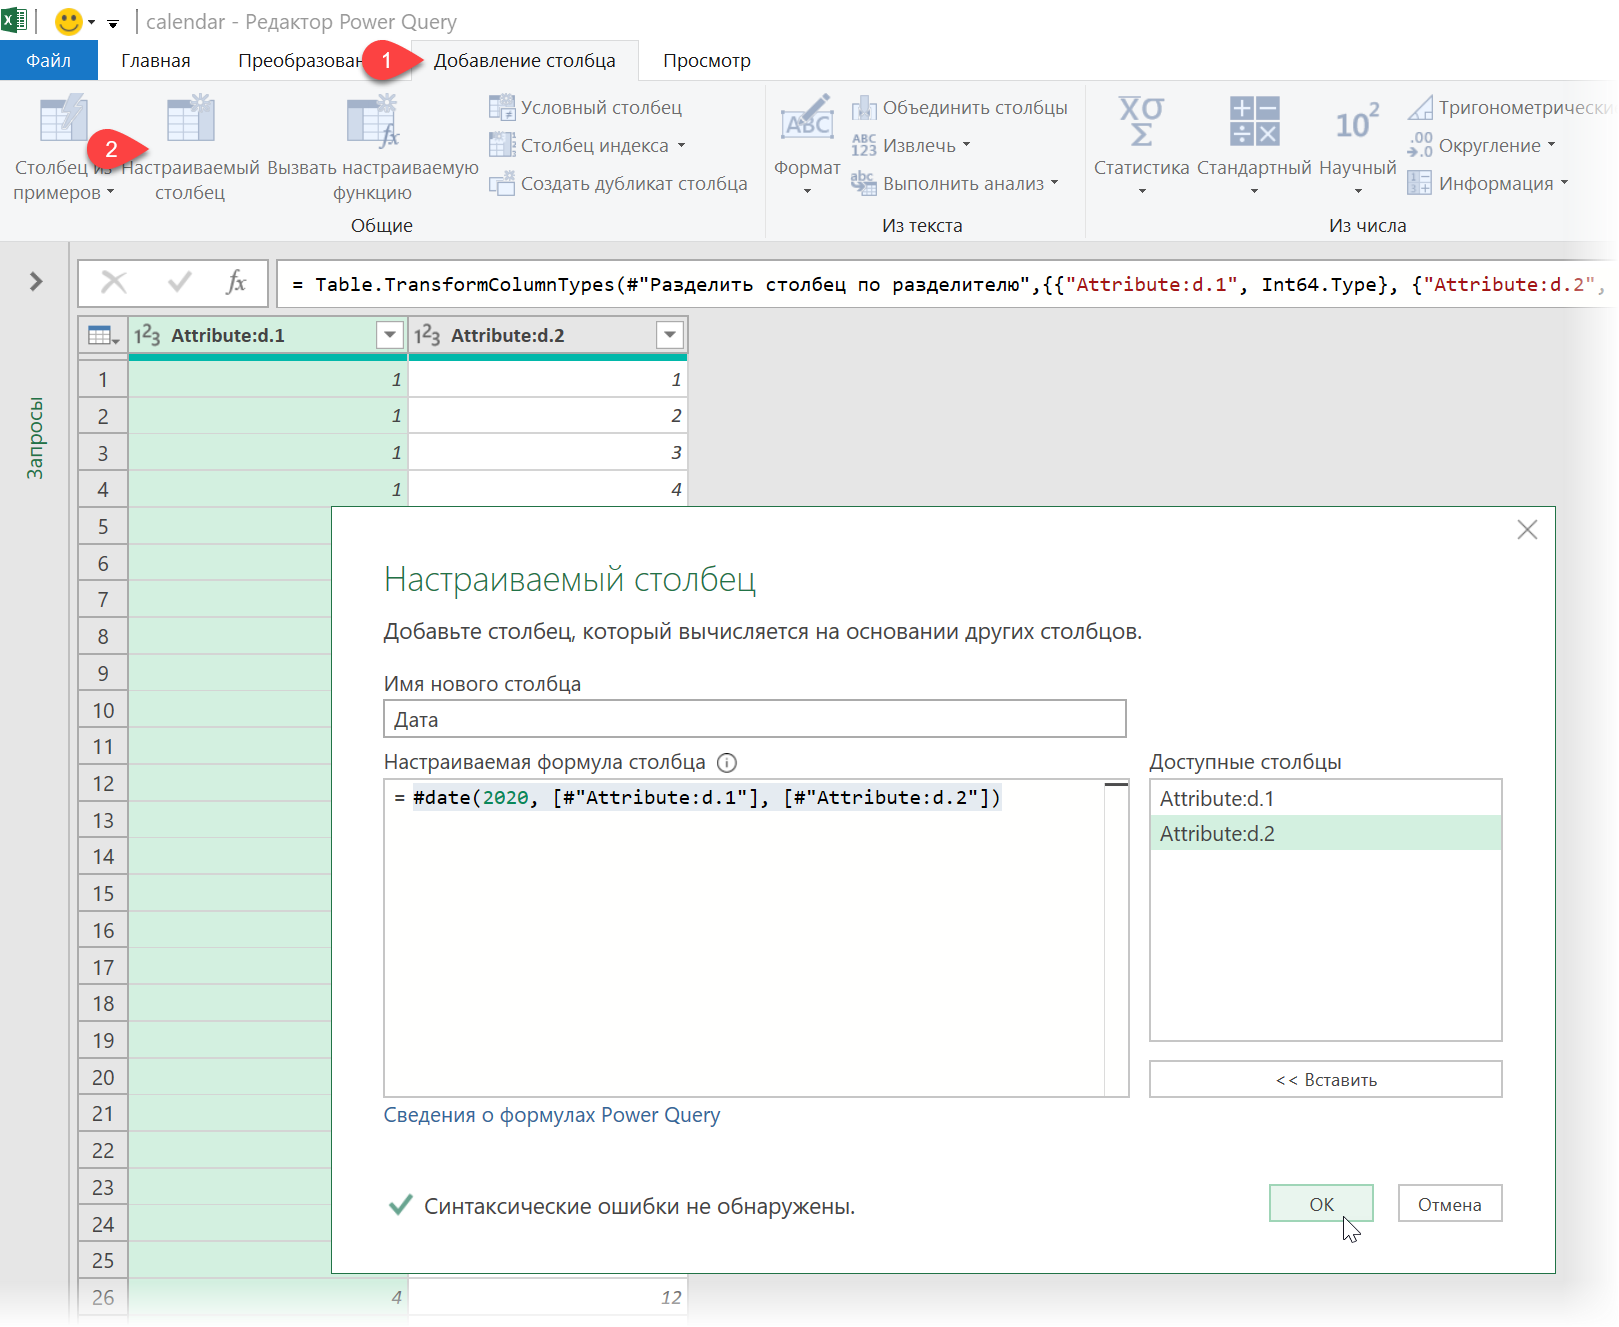Viewport: 1619px width, 1327px height.
Task: Open Attribute:d.2 column filter dropdown
Action: tap(670, 335)
